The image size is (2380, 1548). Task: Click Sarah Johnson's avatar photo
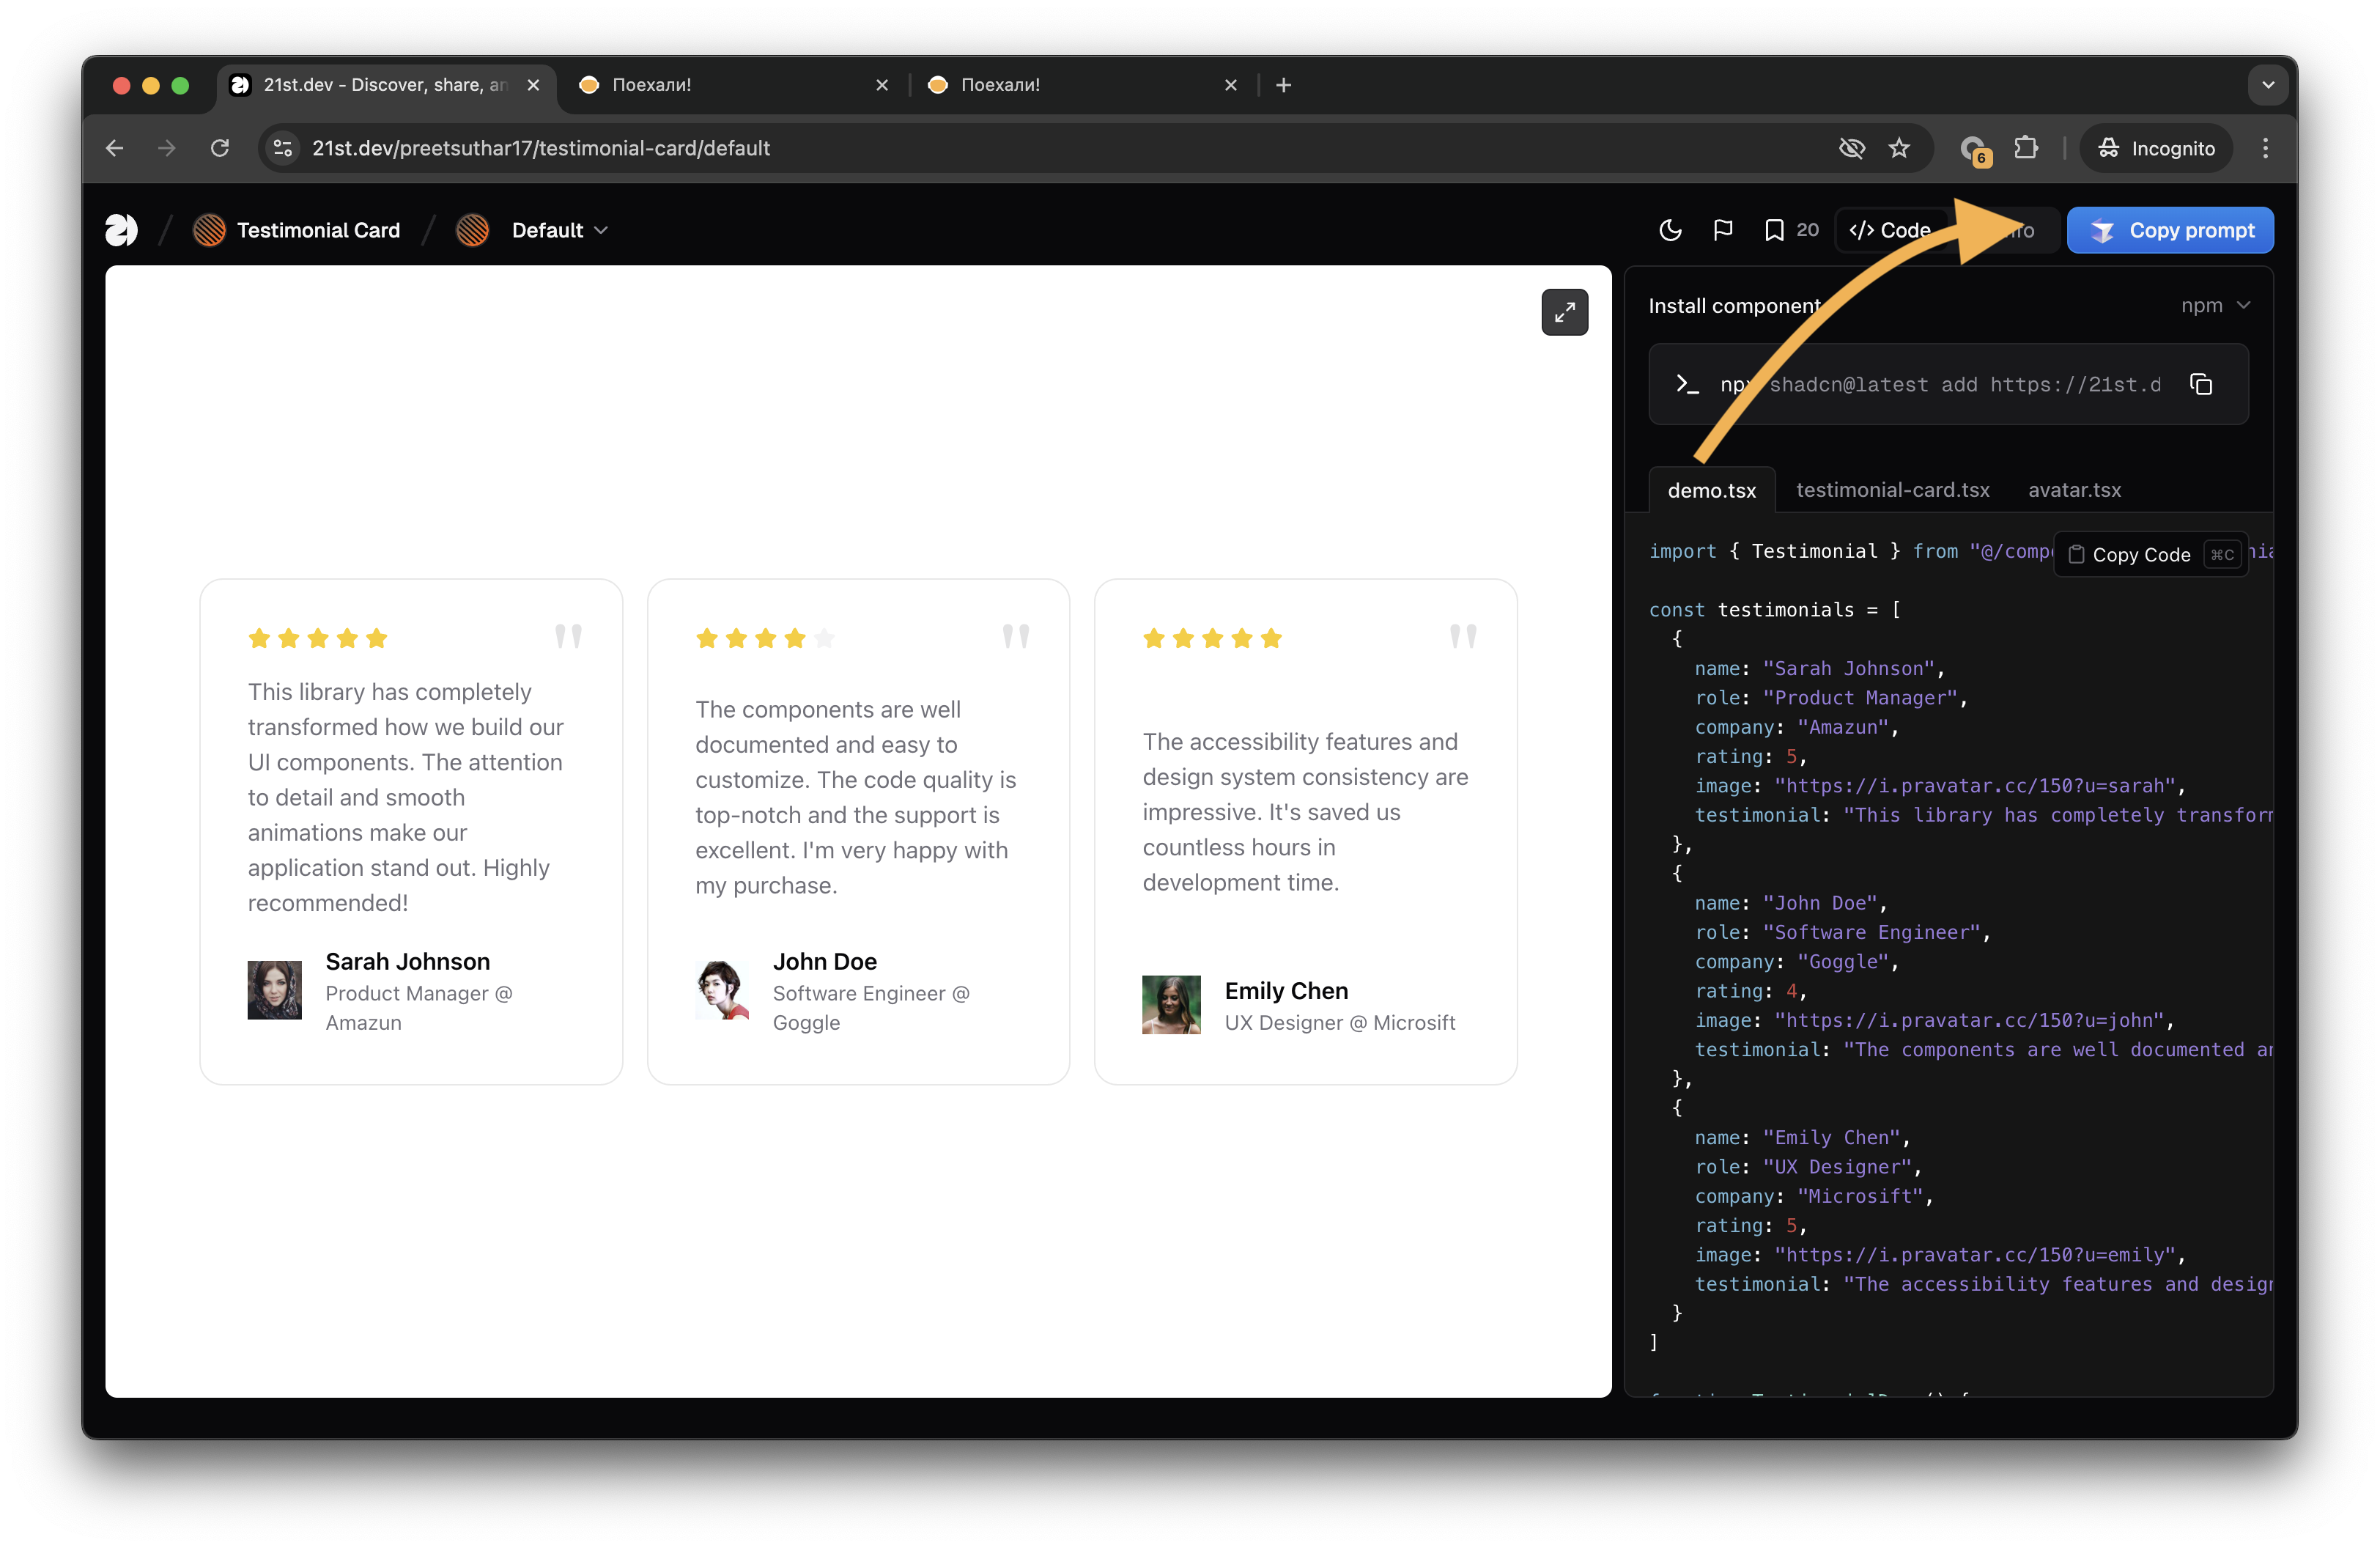coord(274,990)
